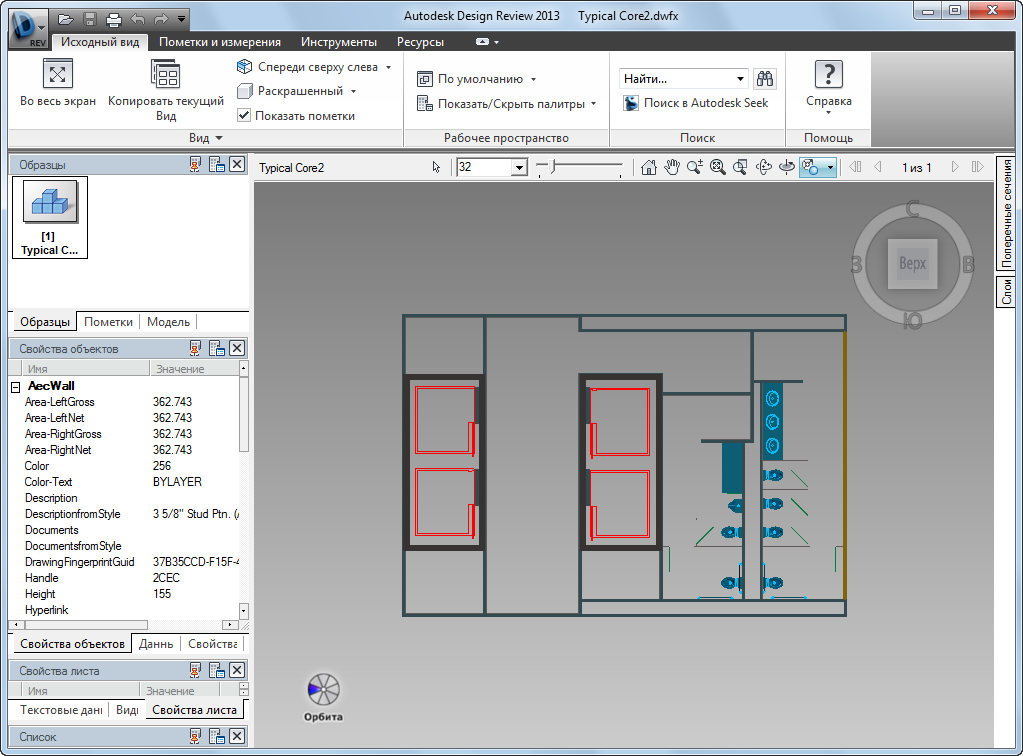1023x756 pixels.
Task: Click Поиск в Autodesk Seek
Action: pyautogui.click(x=696, y=103)
